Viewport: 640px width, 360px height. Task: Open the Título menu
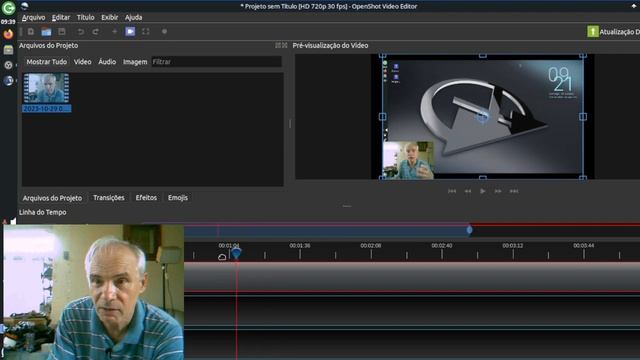coord(85,17)
